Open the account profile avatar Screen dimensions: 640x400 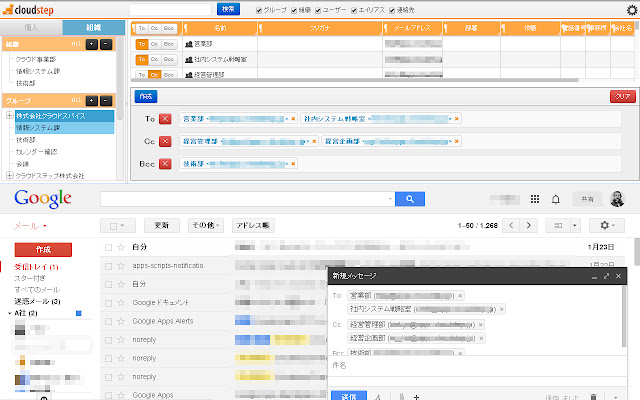(x=617, y=199)
